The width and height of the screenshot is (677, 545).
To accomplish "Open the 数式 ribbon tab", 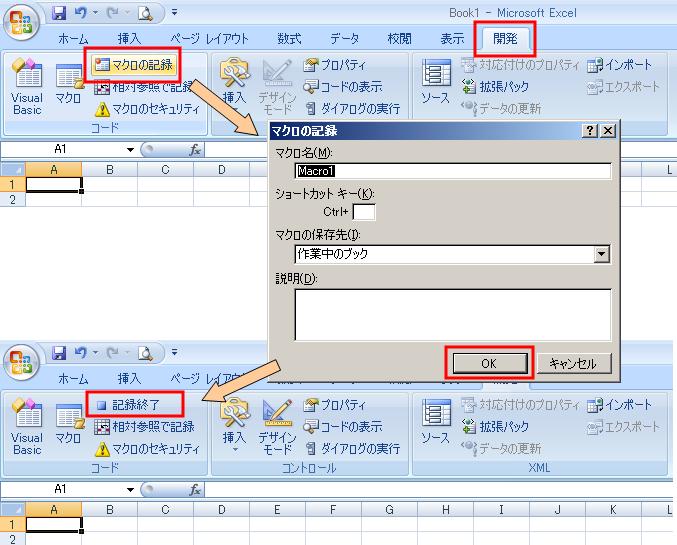I will [289, 38].
